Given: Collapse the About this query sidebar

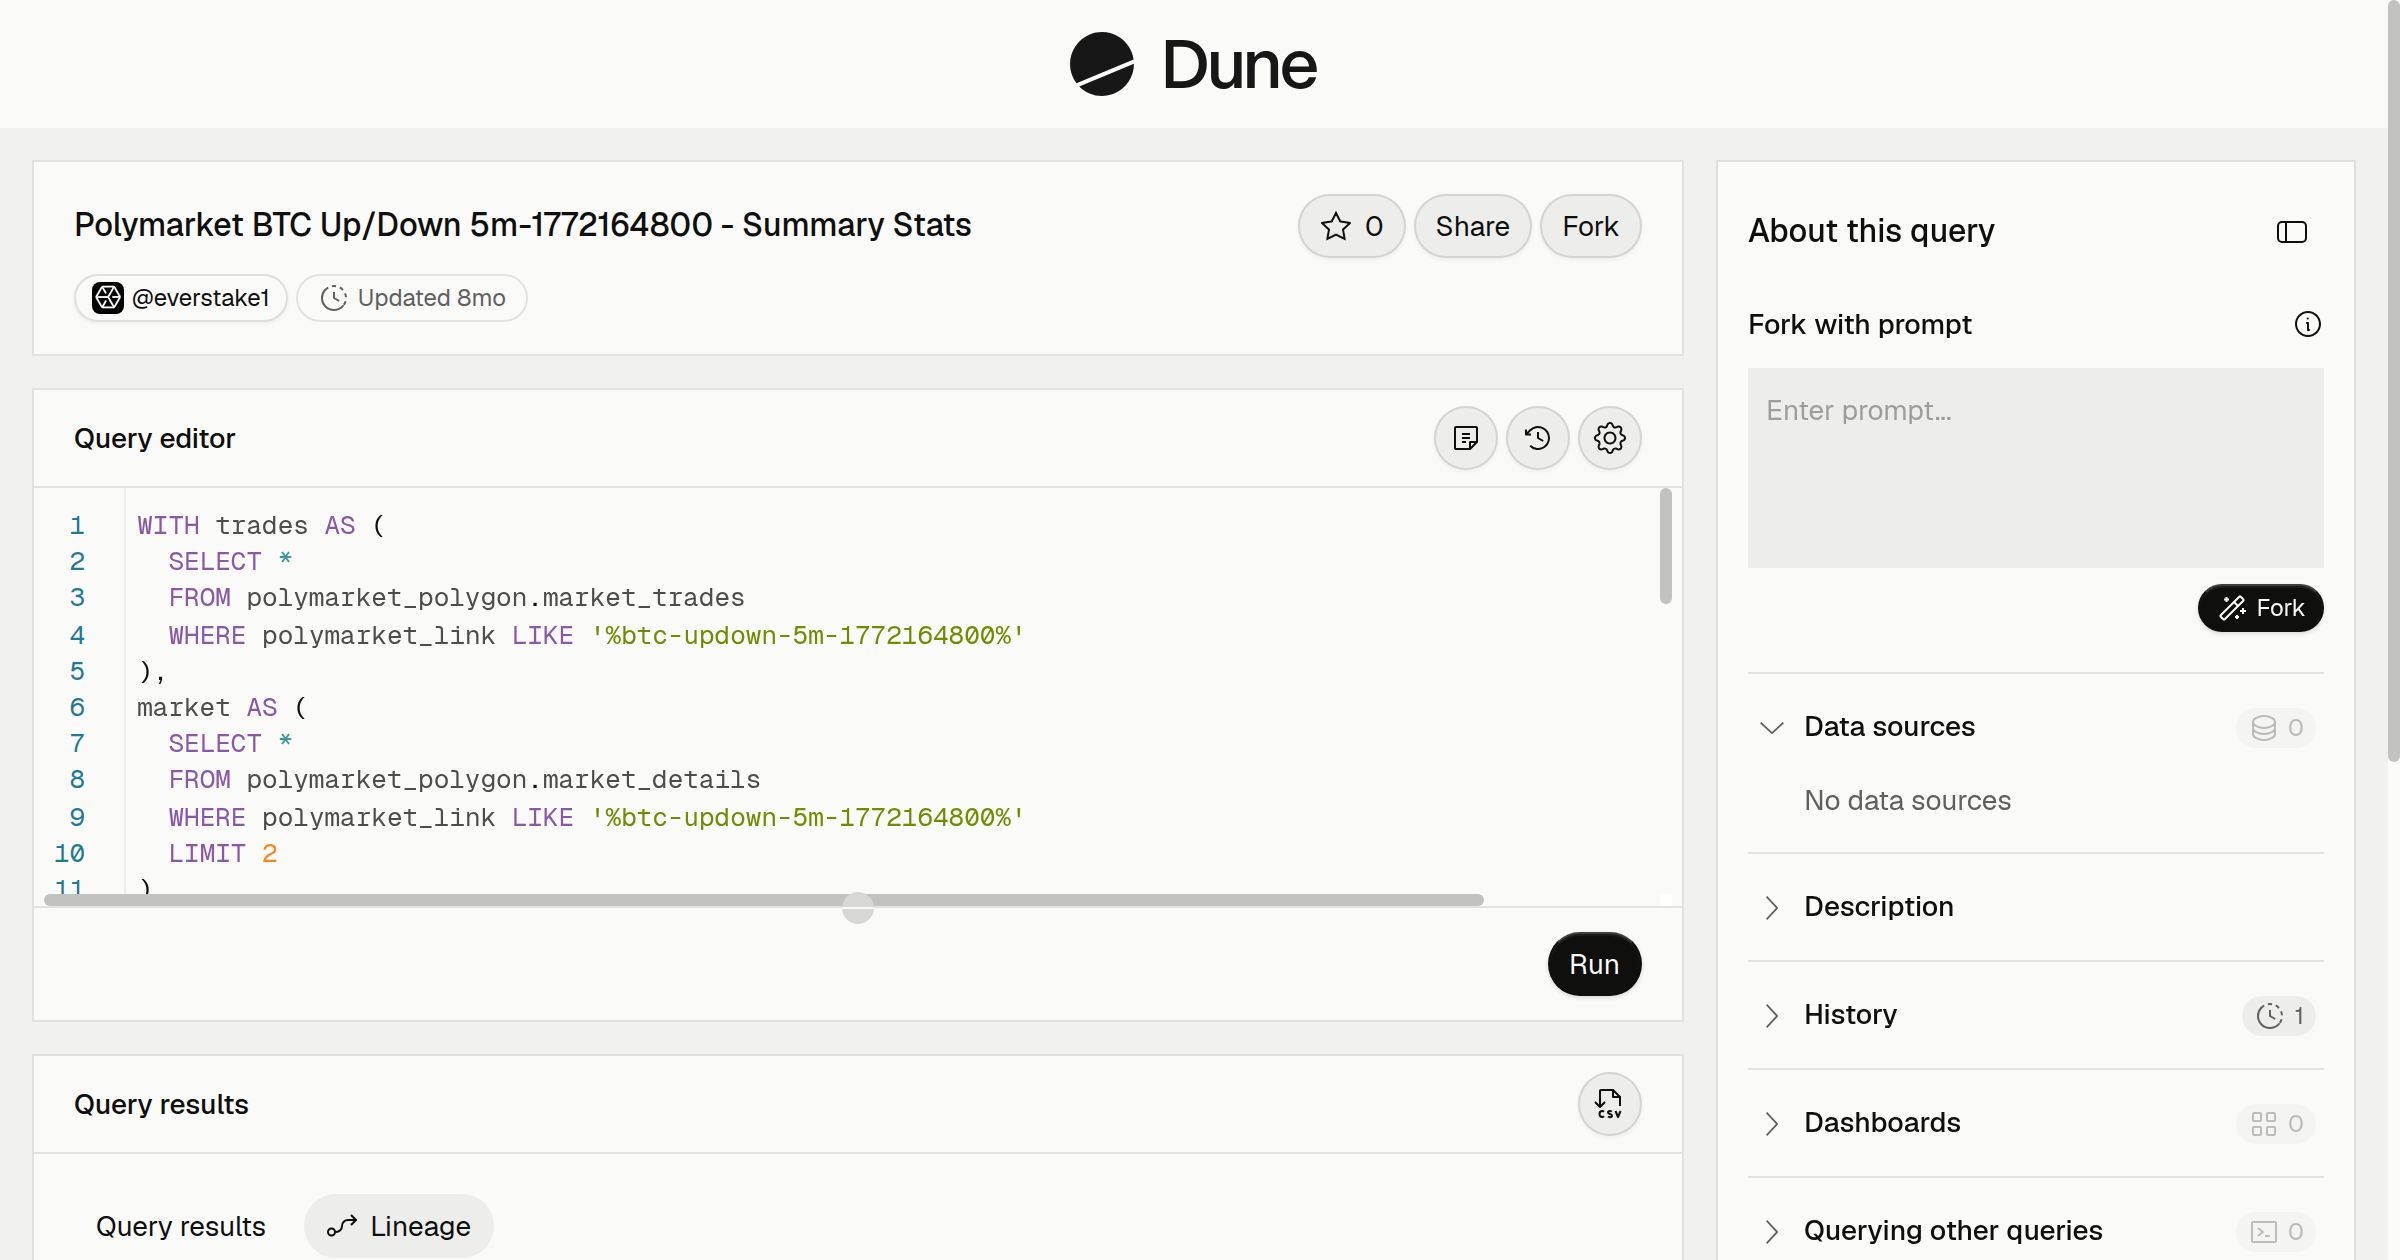Looking at the screenshot, I should coord(2291,232).
